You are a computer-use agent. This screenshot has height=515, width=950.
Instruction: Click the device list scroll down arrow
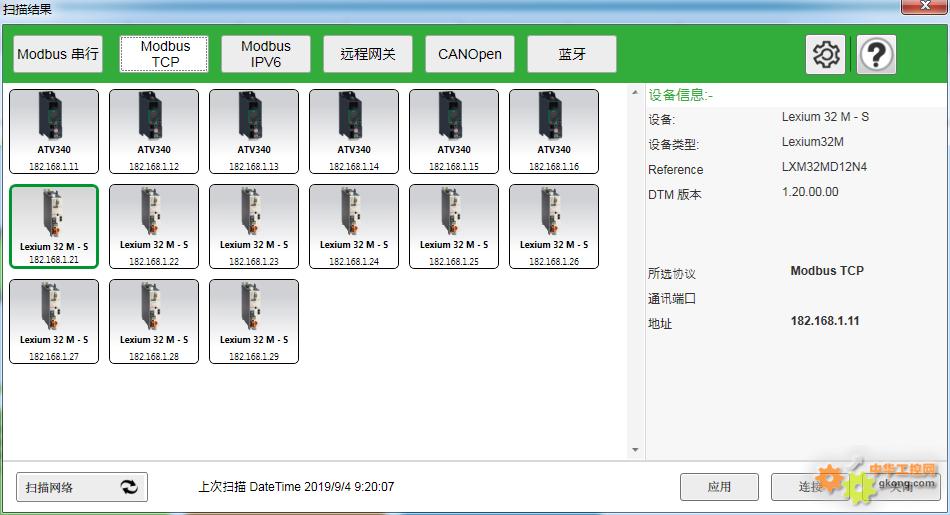coord(635,450)
